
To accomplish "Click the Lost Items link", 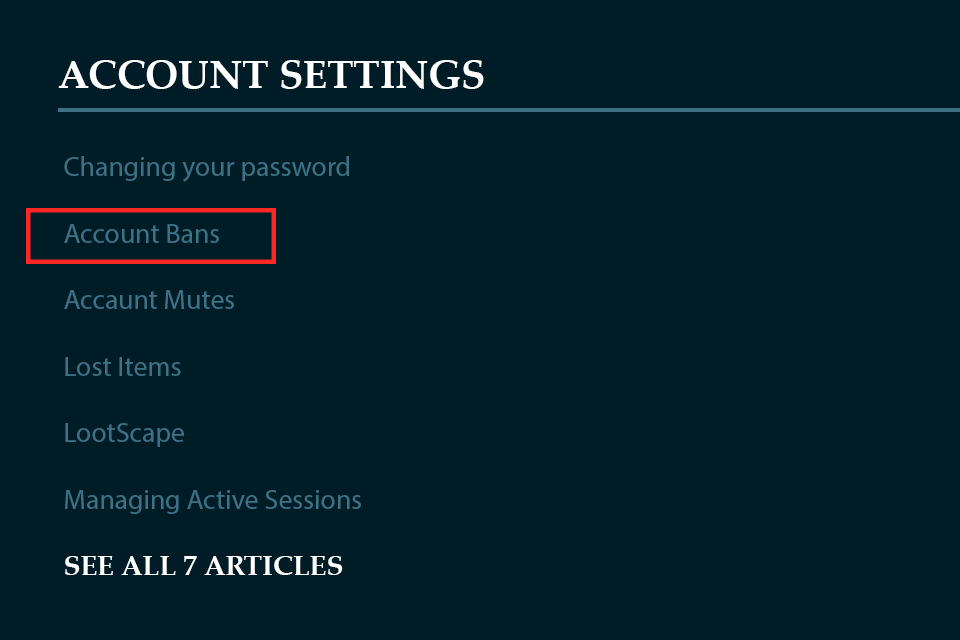I will point(122,367).
